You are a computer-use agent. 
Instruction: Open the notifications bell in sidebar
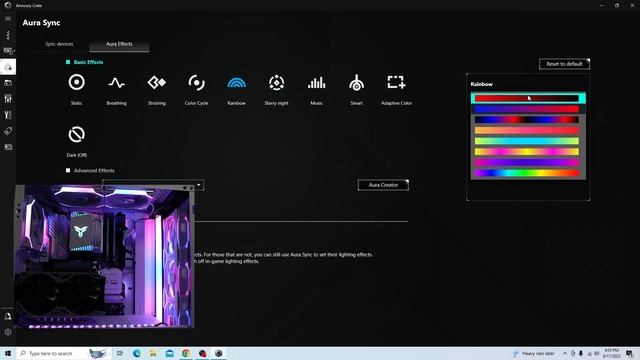coord(8,316)
